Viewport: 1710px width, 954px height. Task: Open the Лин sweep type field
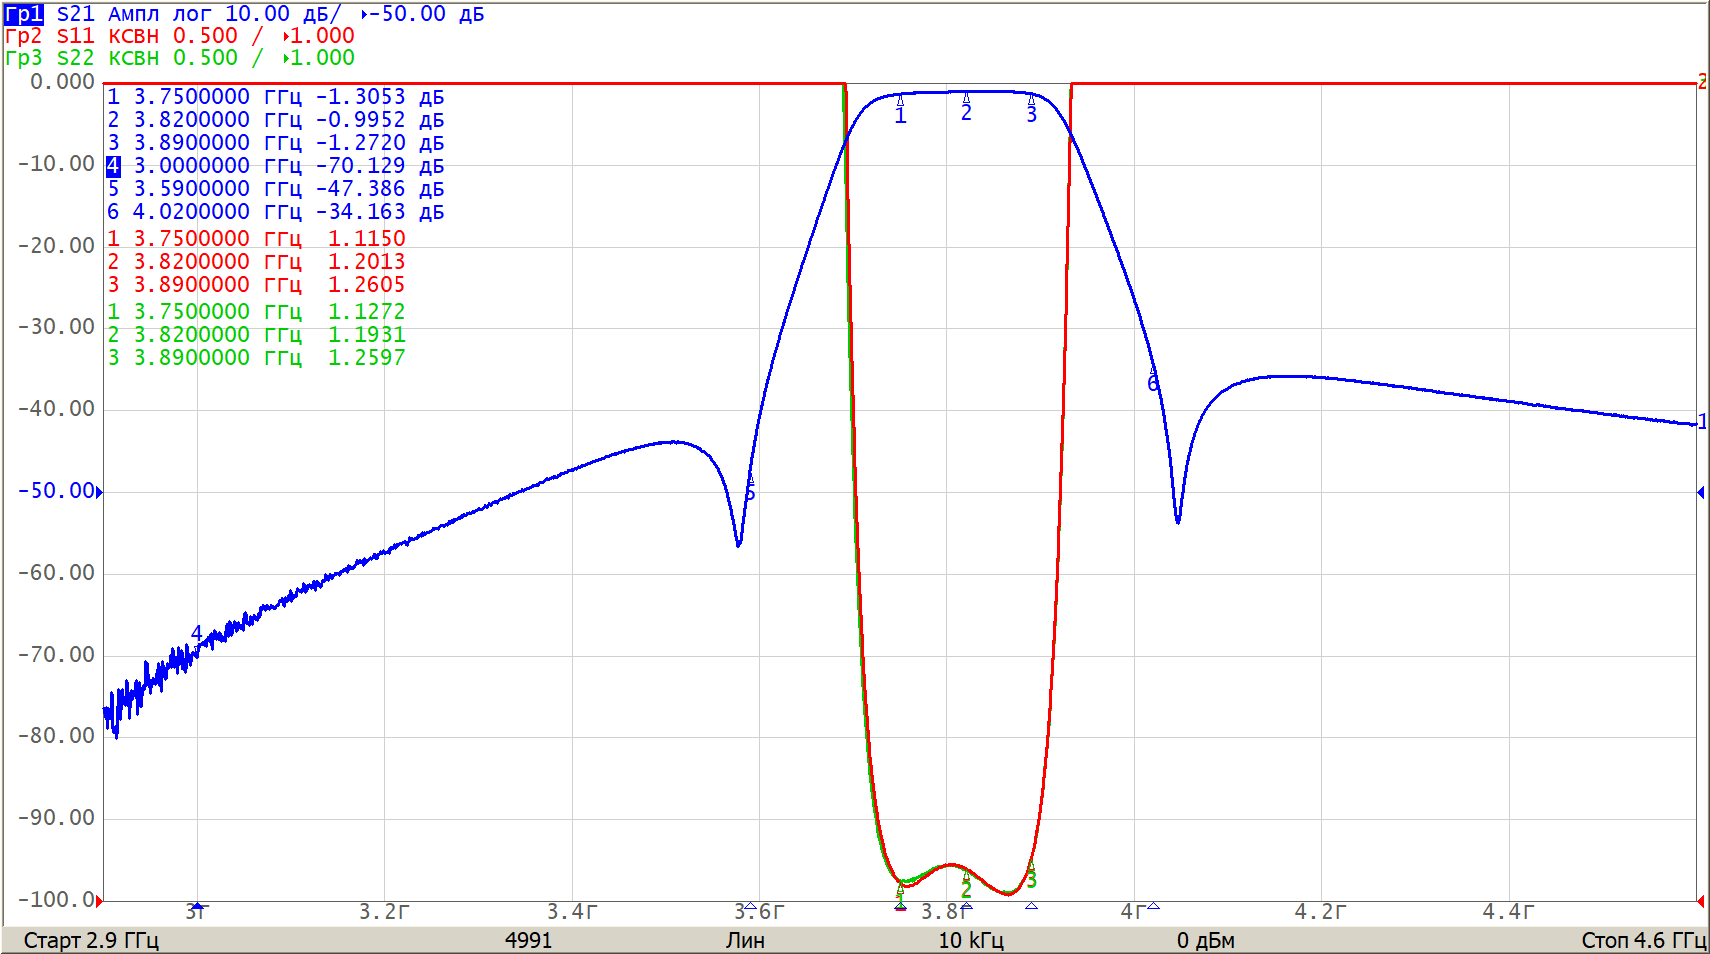point(745,940)
